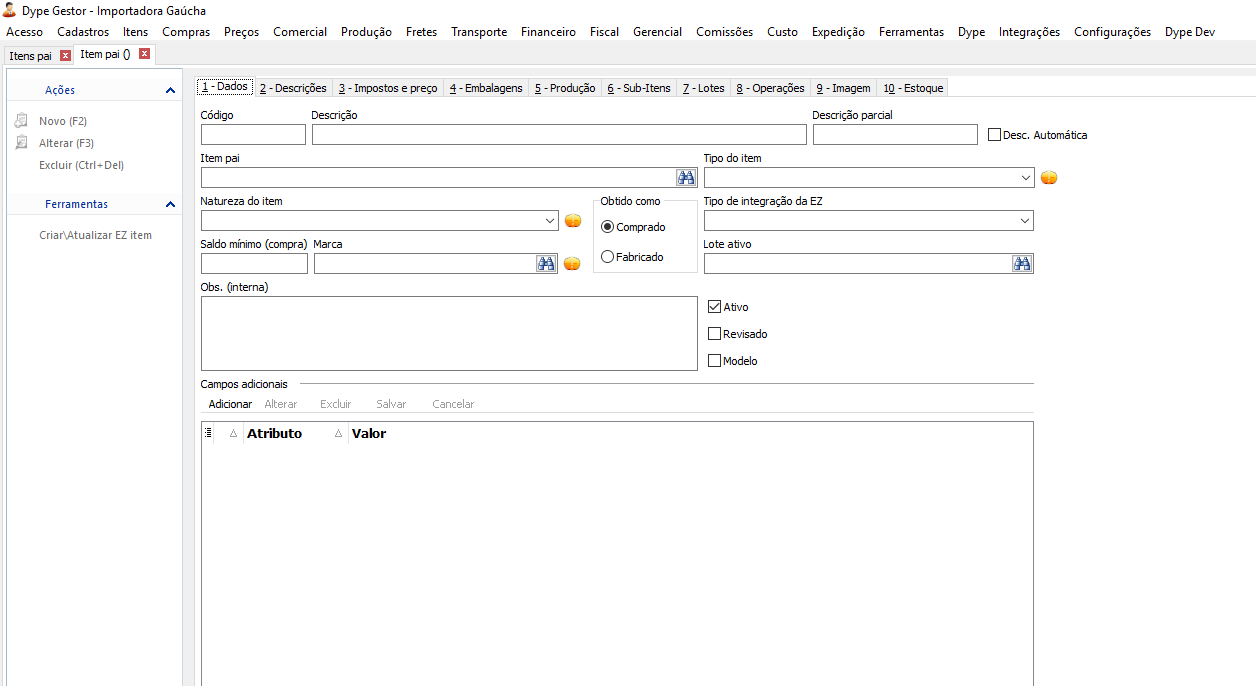Collapse the Ferramentas panel section
The image size is (1256, 686).
point(170,205)
